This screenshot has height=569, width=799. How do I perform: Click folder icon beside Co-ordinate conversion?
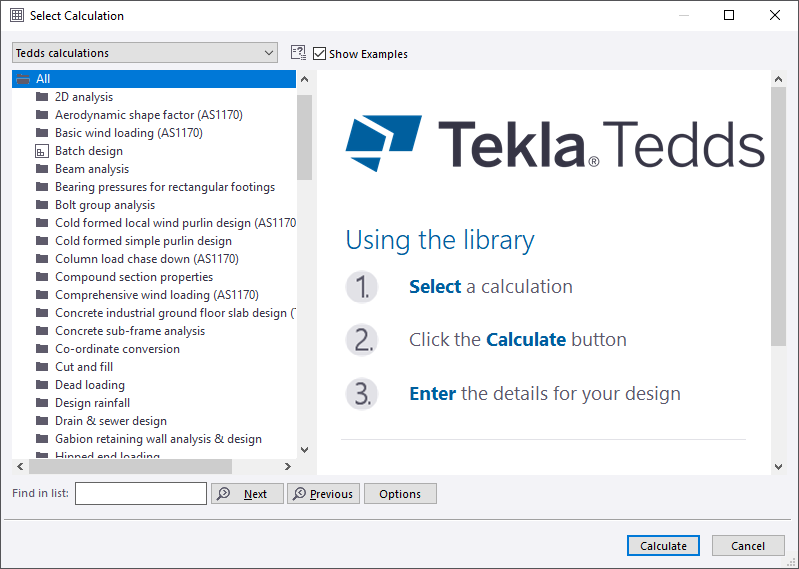[42, 349]
